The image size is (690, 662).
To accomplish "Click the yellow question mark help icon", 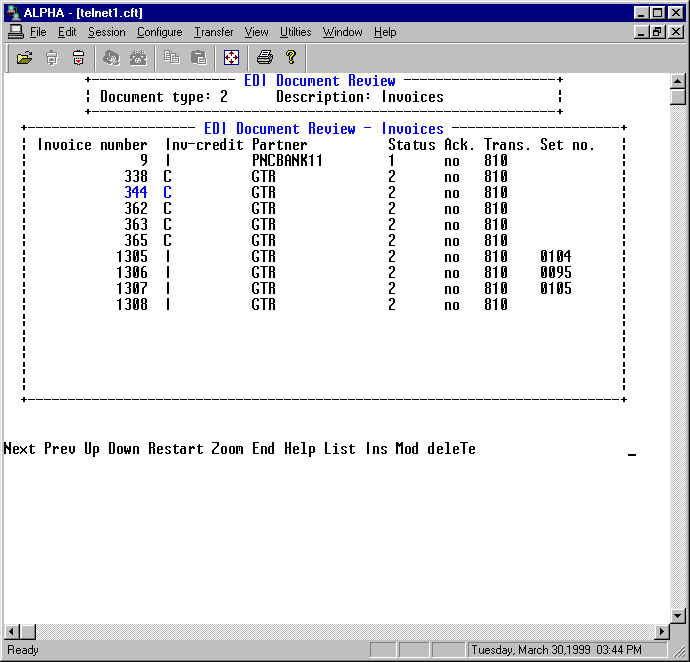I will tap(290, 58).
